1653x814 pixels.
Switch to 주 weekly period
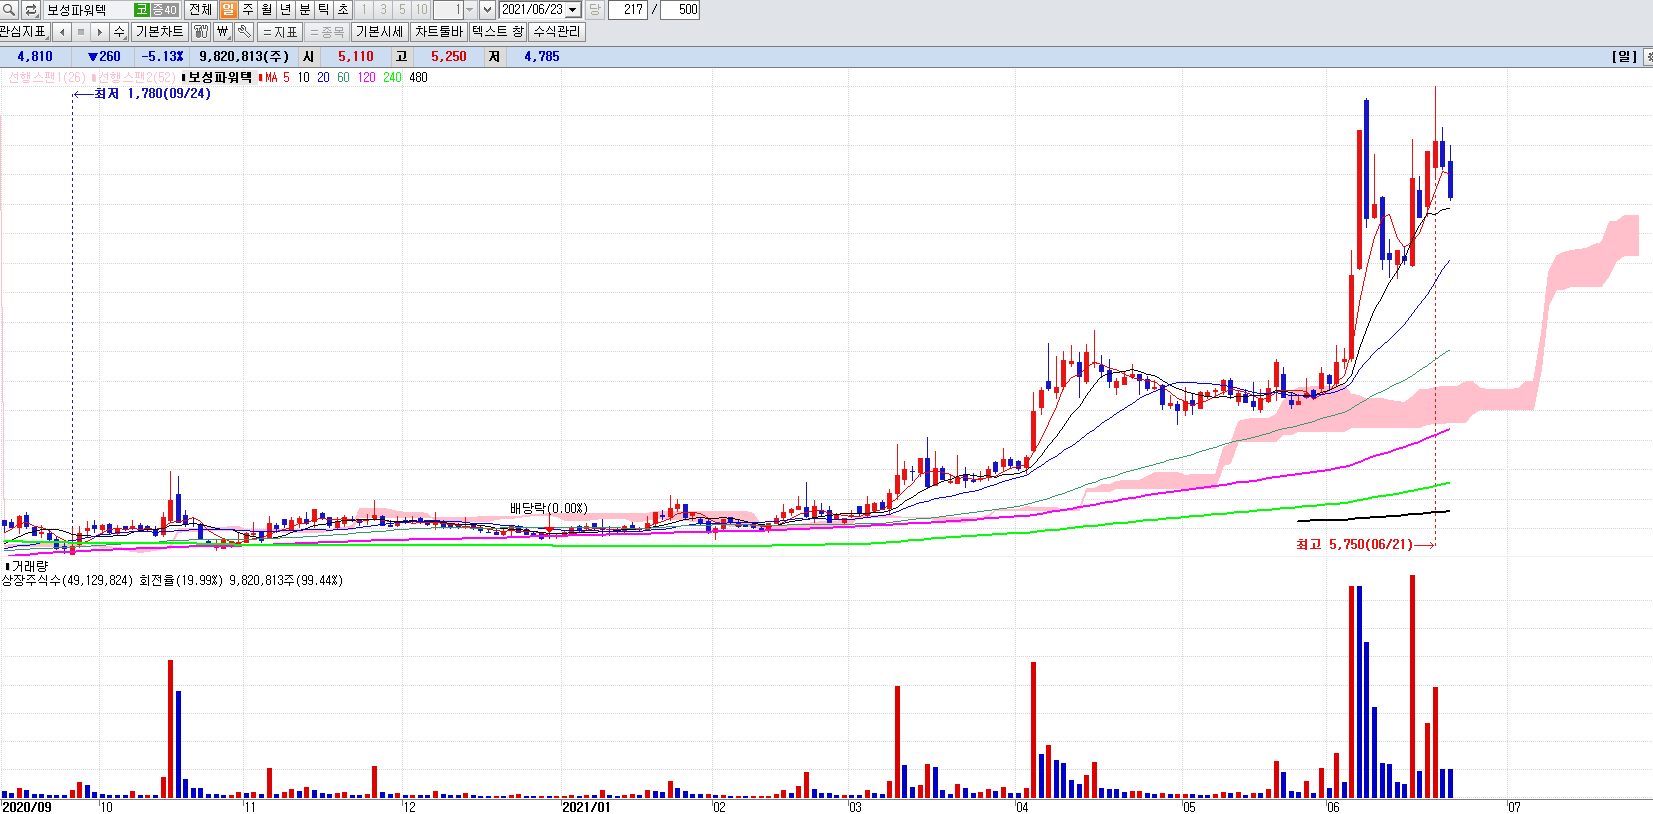(247, 10)
